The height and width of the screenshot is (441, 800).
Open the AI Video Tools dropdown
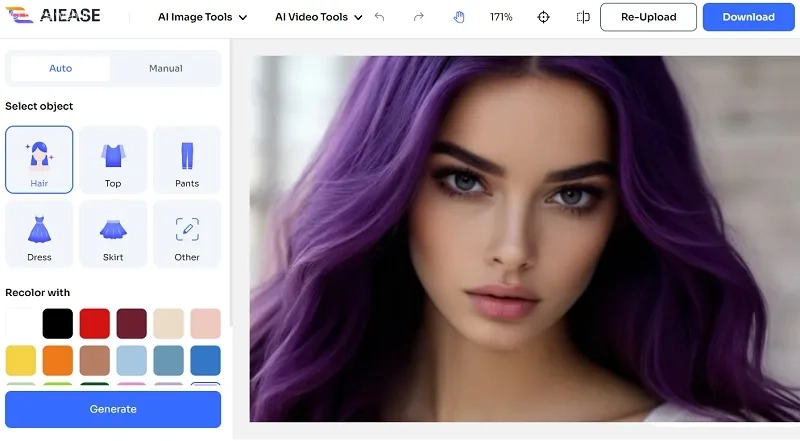coord(319,17)
